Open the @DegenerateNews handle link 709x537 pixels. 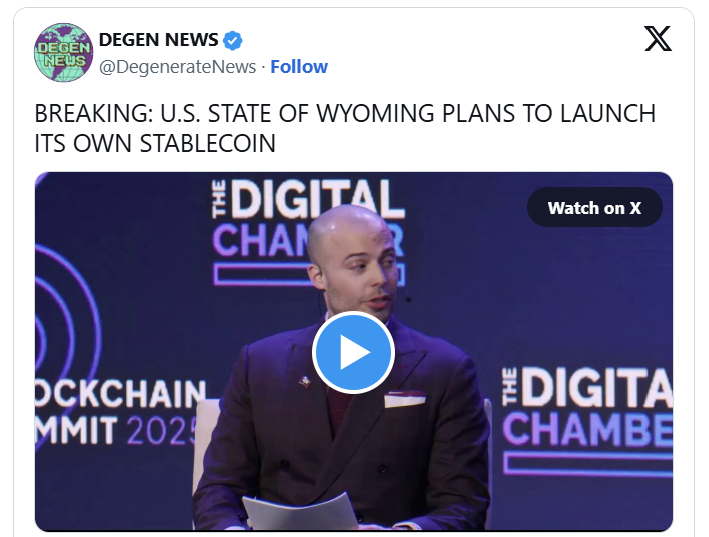tap(177, 67)
